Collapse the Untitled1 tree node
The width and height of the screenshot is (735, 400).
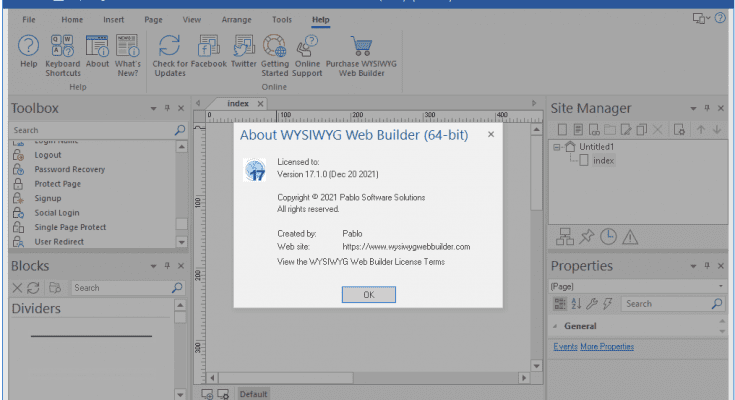click(556, 147)
